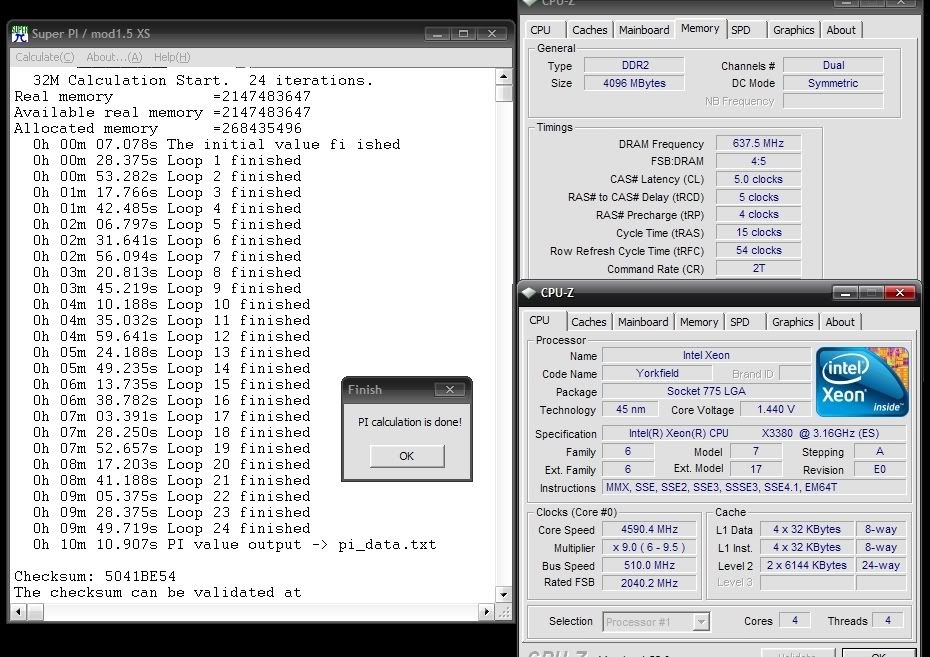Click the 2040.2 MHz rated FSB value
The image size is (930, 657).
[649, 583]
